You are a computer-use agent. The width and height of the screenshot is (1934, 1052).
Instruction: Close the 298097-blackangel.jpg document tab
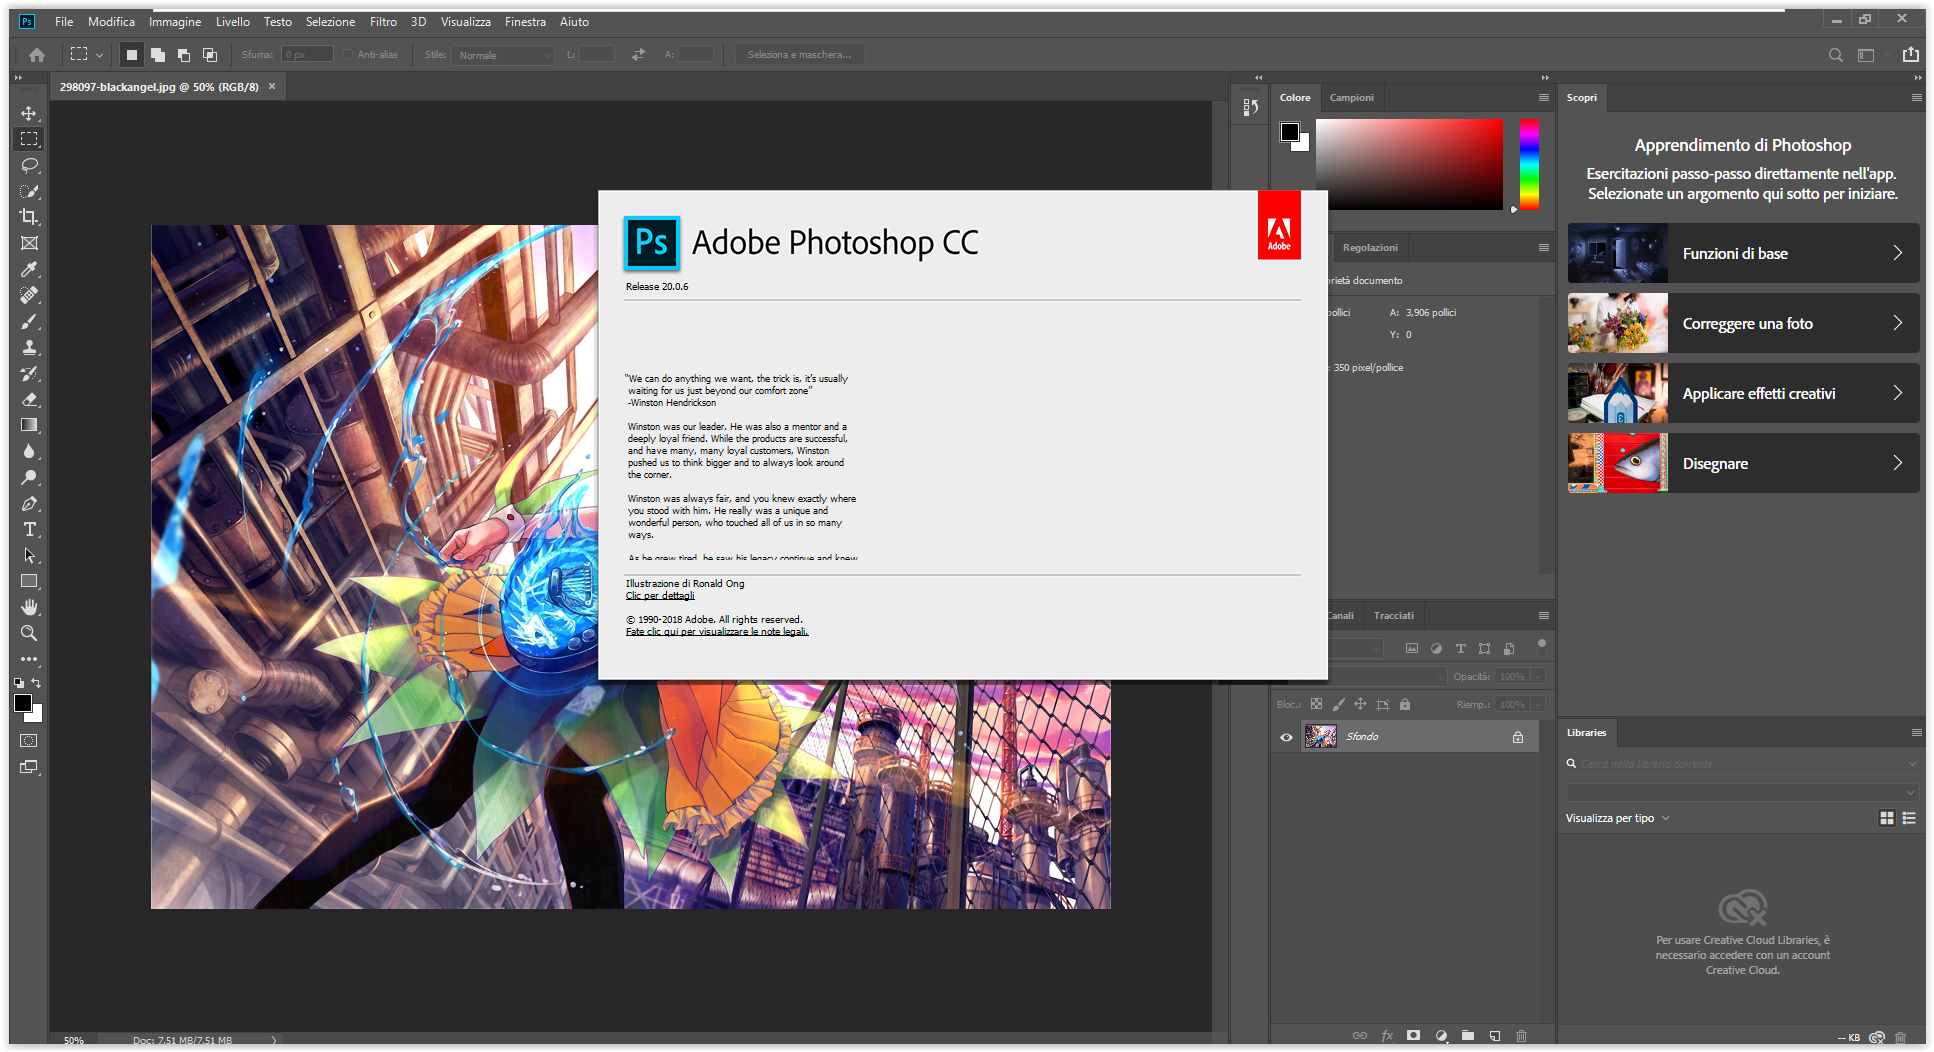(272, 87)
